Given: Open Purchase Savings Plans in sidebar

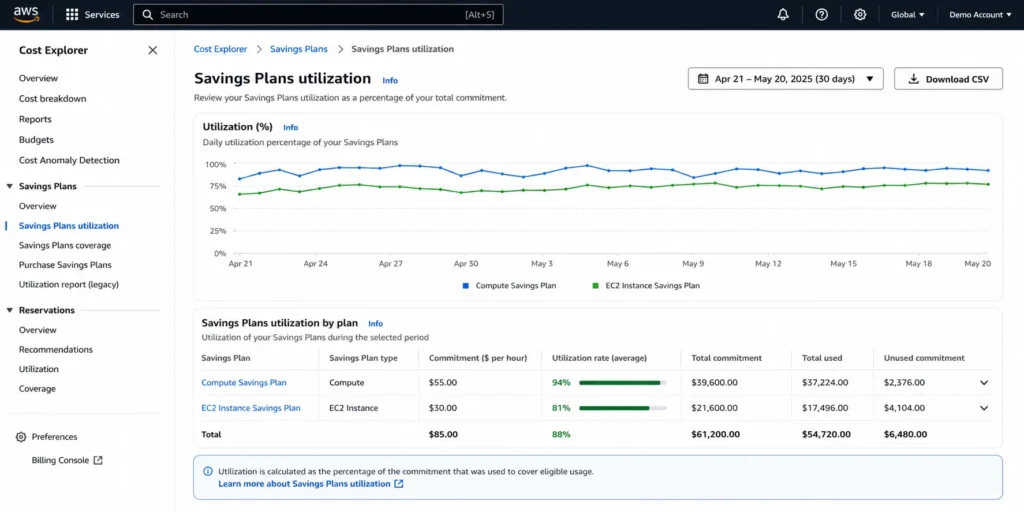Looking at the screenshot, I should pos(65,265).
